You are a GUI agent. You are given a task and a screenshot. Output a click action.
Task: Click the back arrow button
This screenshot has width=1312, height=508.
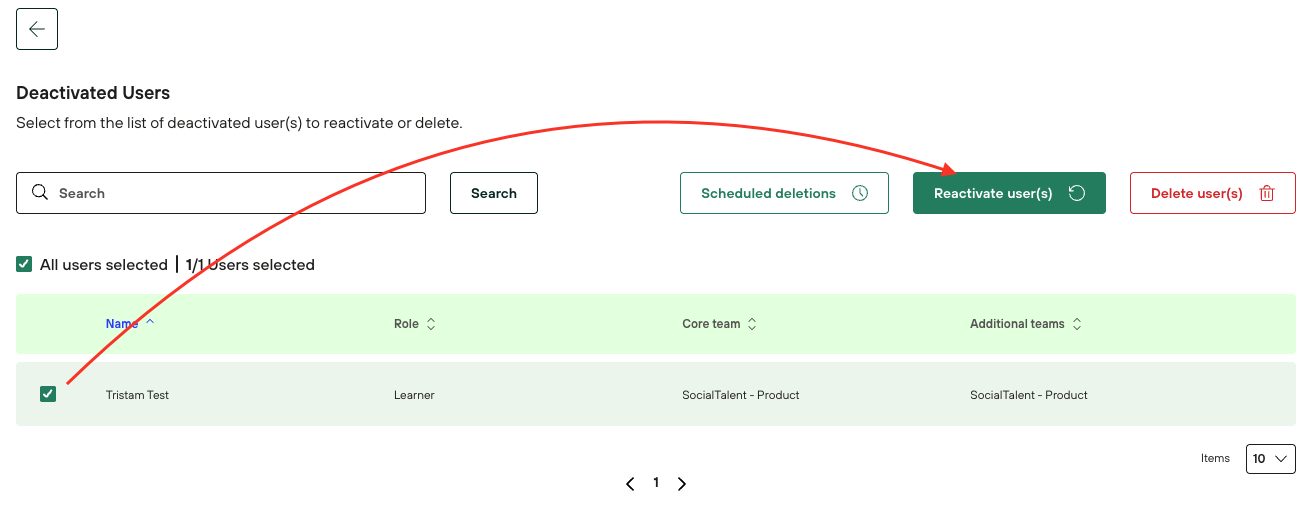pos(37,29)
